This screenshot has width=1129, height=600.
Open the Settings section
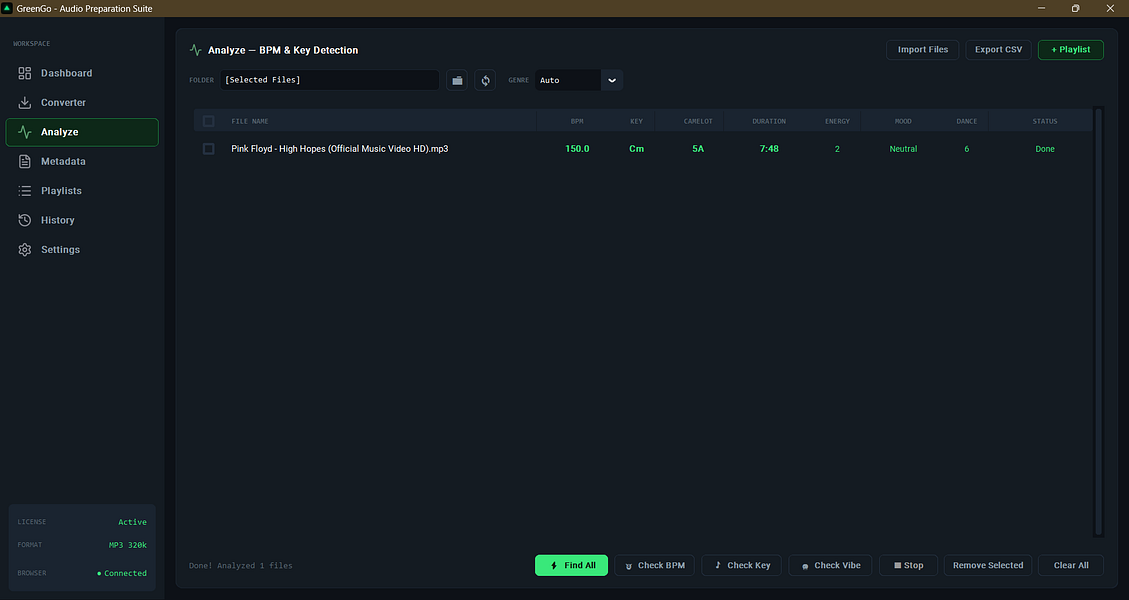coord(82,249)
